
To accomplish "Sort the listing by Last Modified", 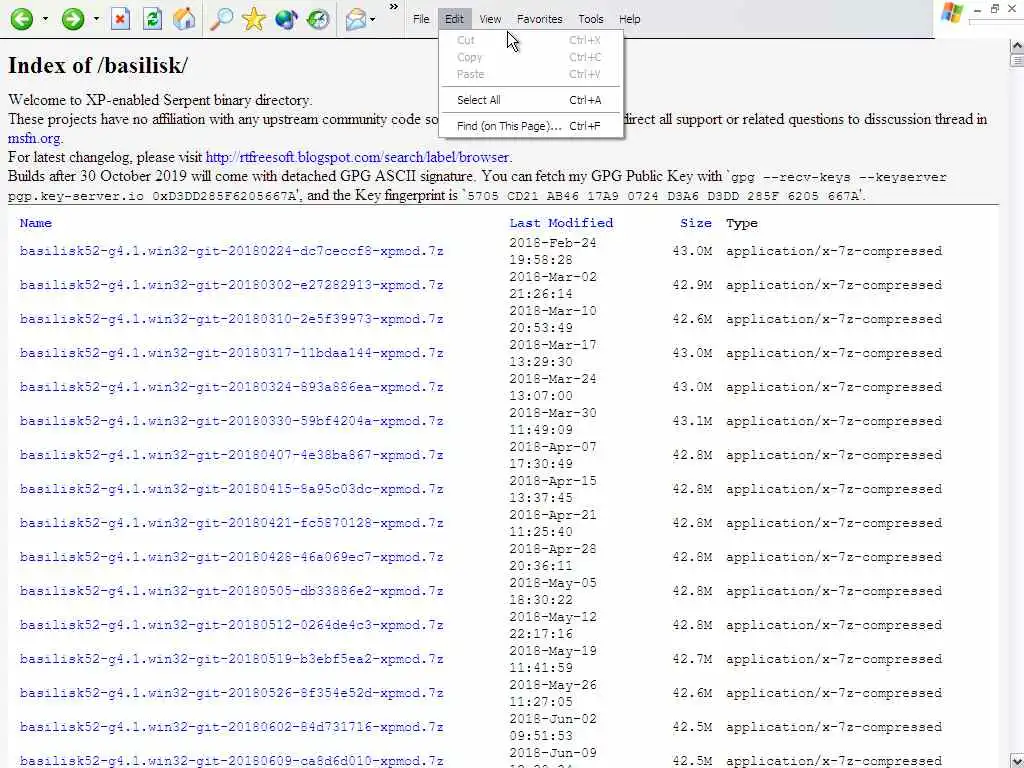I will coord(561,223).
